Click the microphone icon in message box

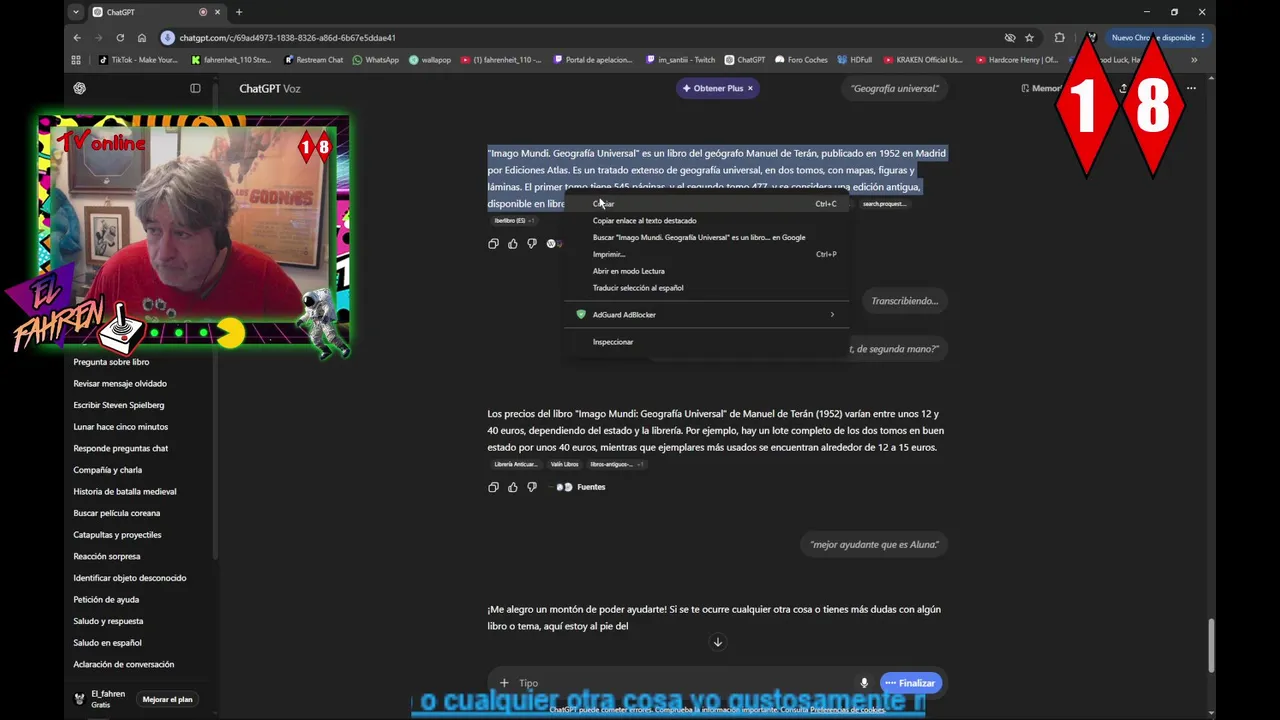[x=864, y=683]
